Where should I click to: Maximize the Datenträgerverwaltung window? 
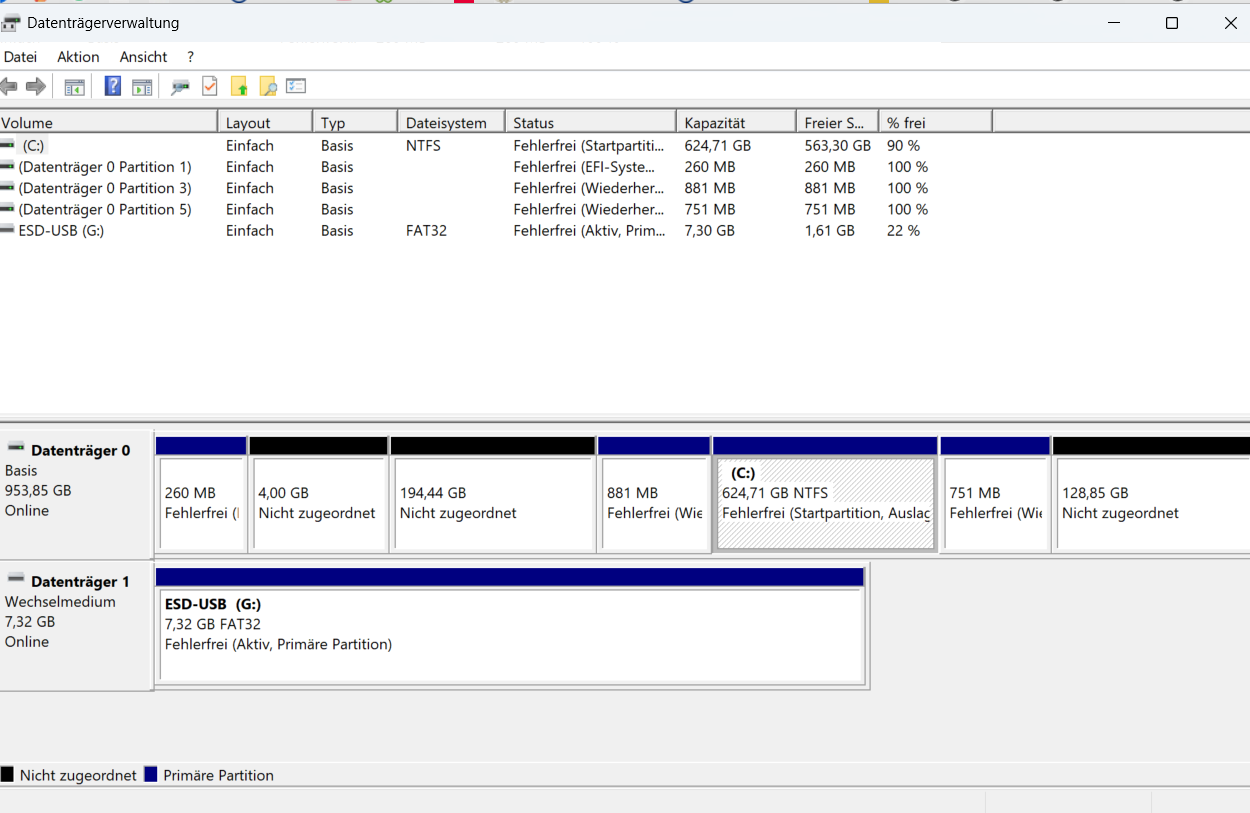(x=1172, y=23)
